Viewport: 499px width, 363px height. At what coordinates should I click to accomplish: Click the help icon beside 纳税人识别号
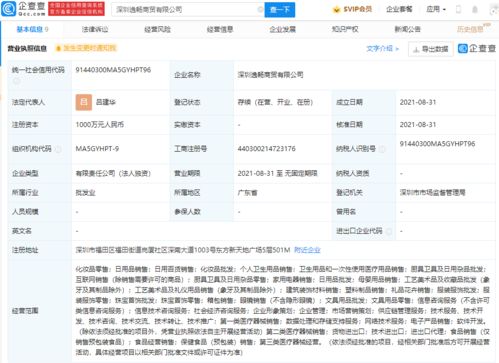(x=382, y=149)
